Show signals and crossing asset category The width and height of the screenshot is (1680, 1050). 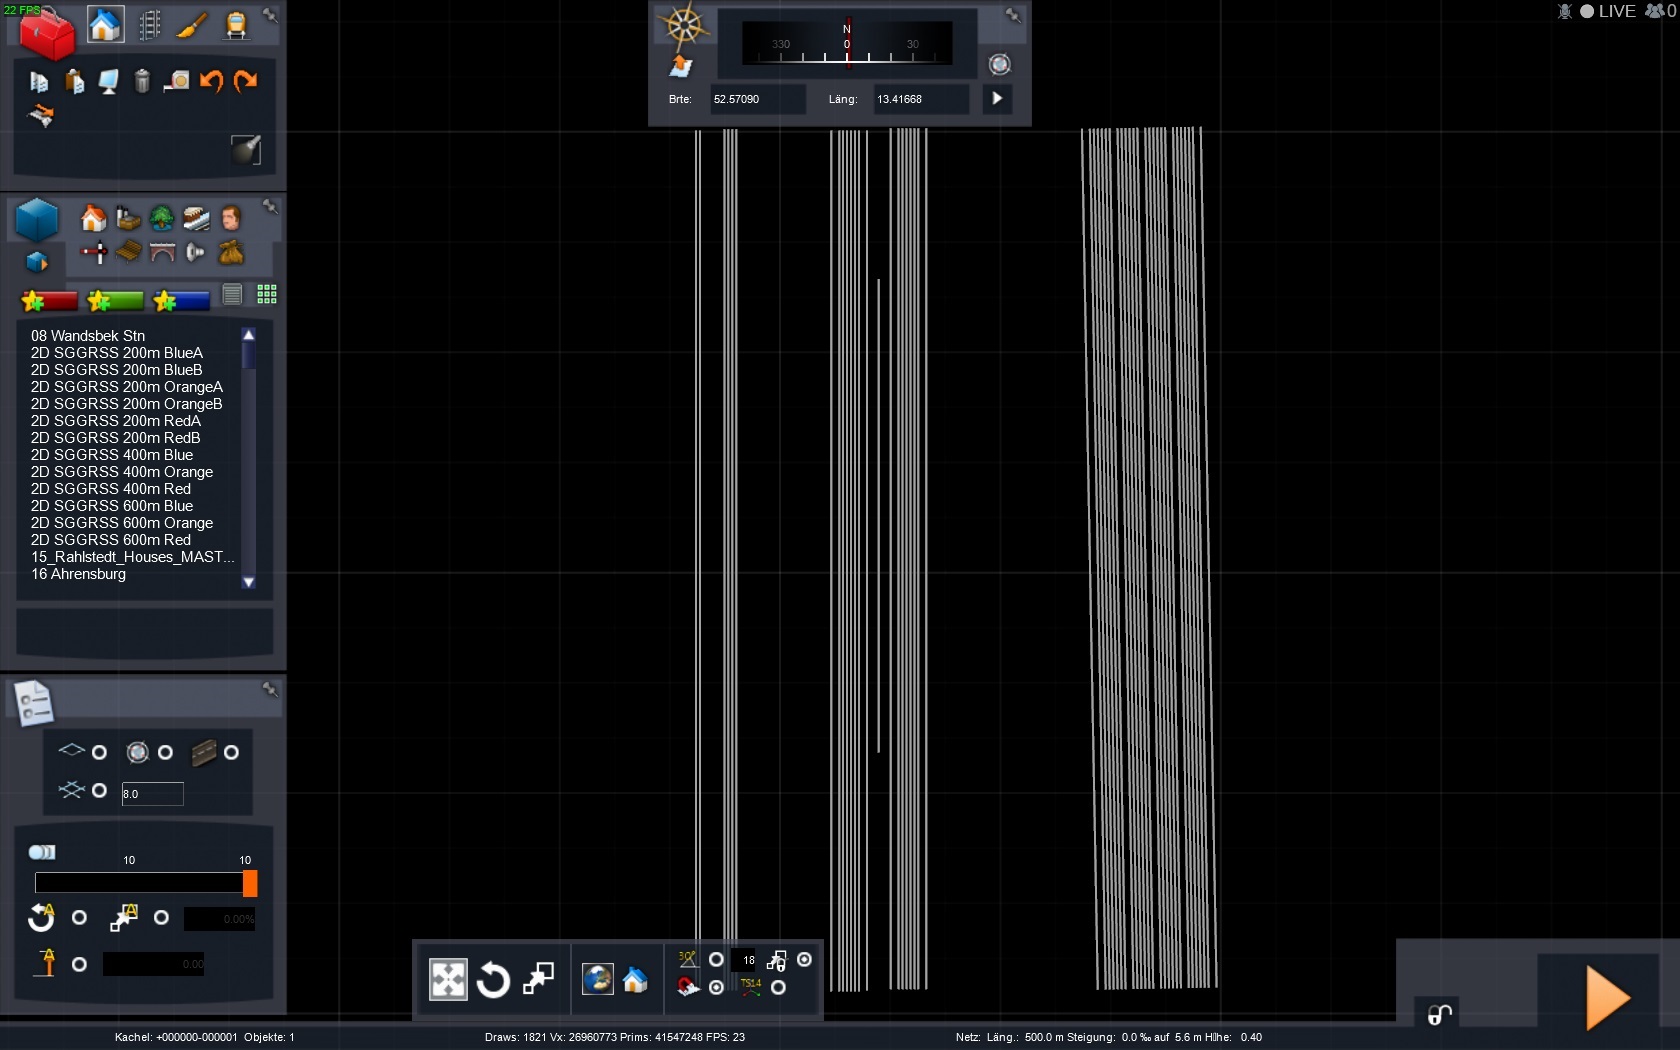(95, 252)
